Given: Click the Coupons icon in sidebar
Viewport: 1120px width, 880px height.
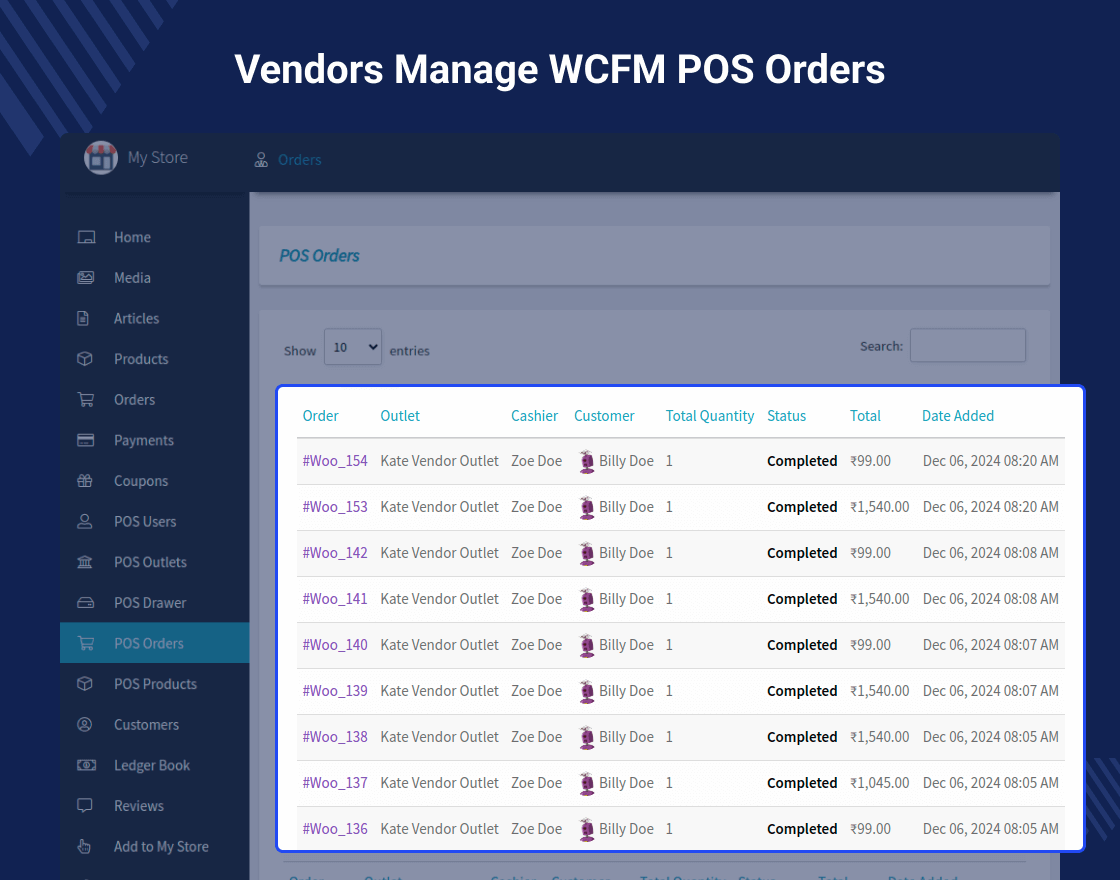Looking at the screenshot, I should [86, 480].
